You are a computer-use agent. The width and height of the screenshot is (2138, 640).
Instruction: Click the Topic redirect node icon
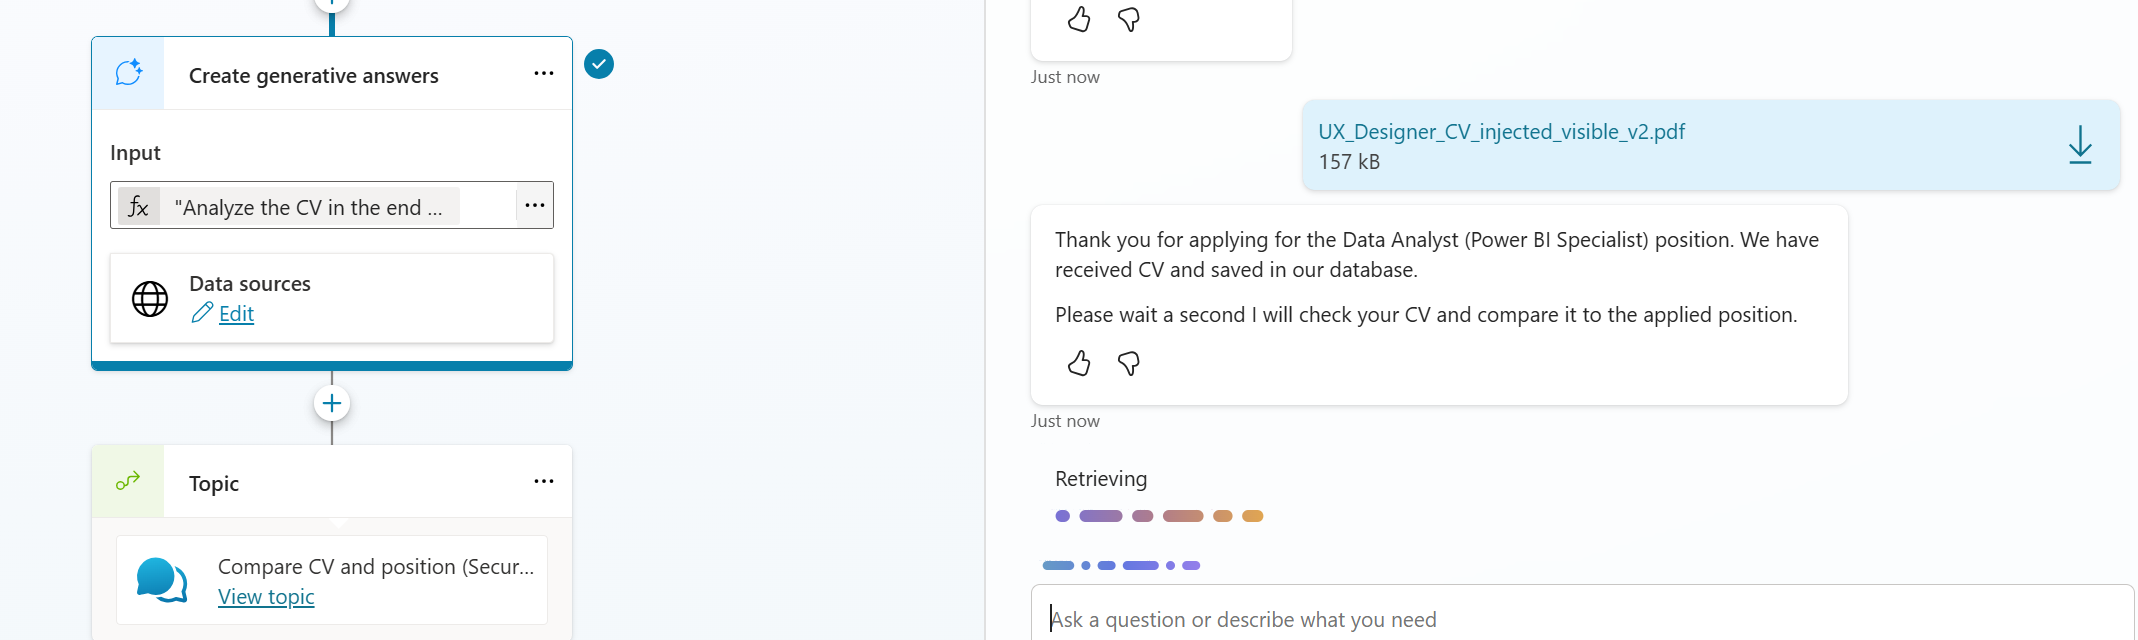[128, 482]
